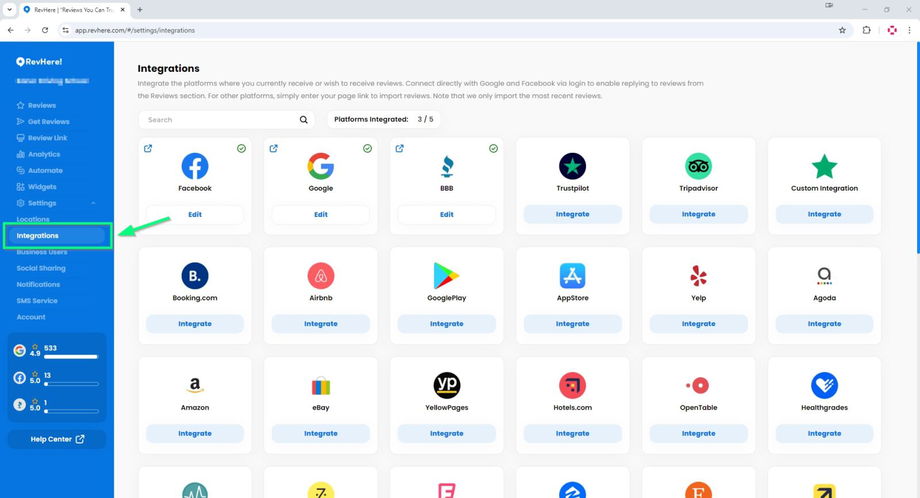
Task: Integrate Healthgrades
Action: (x=824, y=433)
